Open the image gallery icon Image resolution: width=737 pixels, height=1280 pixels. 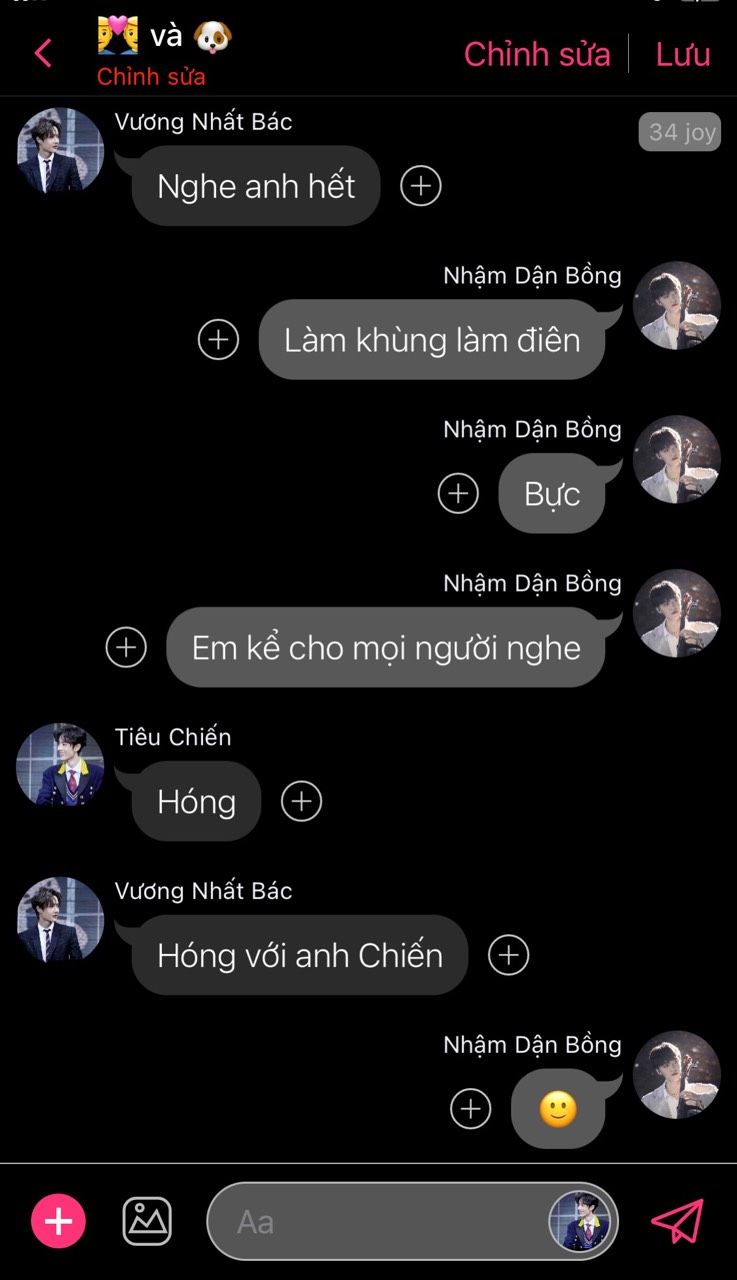coord(147,1221)
